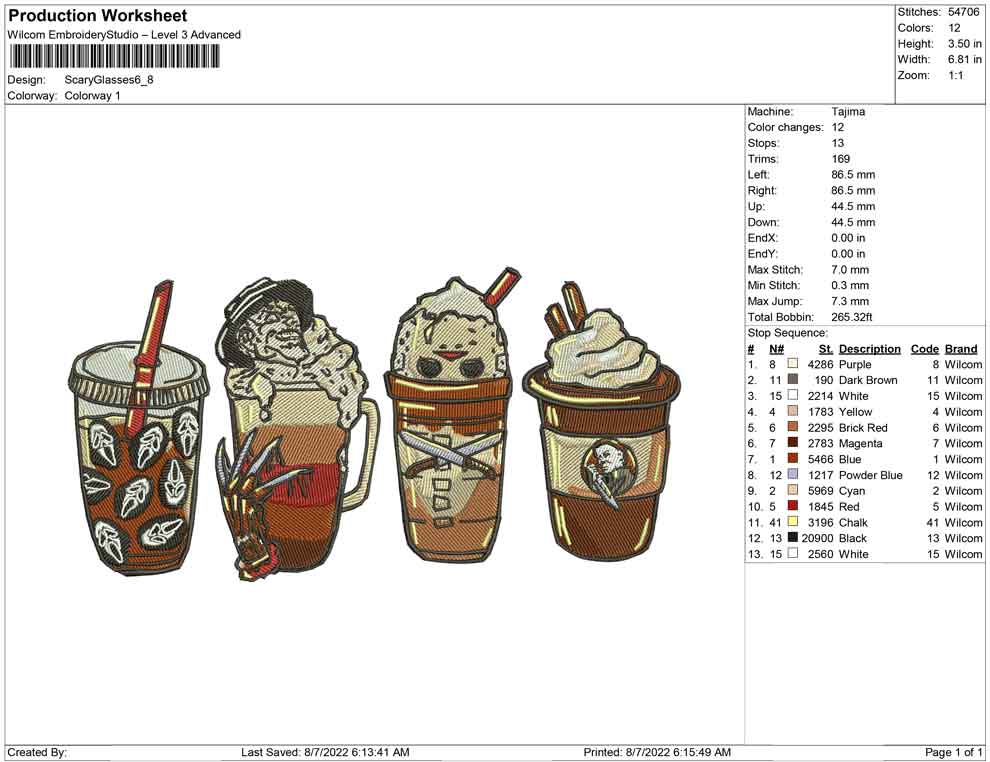Select the Magenta thread swatch
The height and width of the screenshot is (762, 990).
[793, 443]
